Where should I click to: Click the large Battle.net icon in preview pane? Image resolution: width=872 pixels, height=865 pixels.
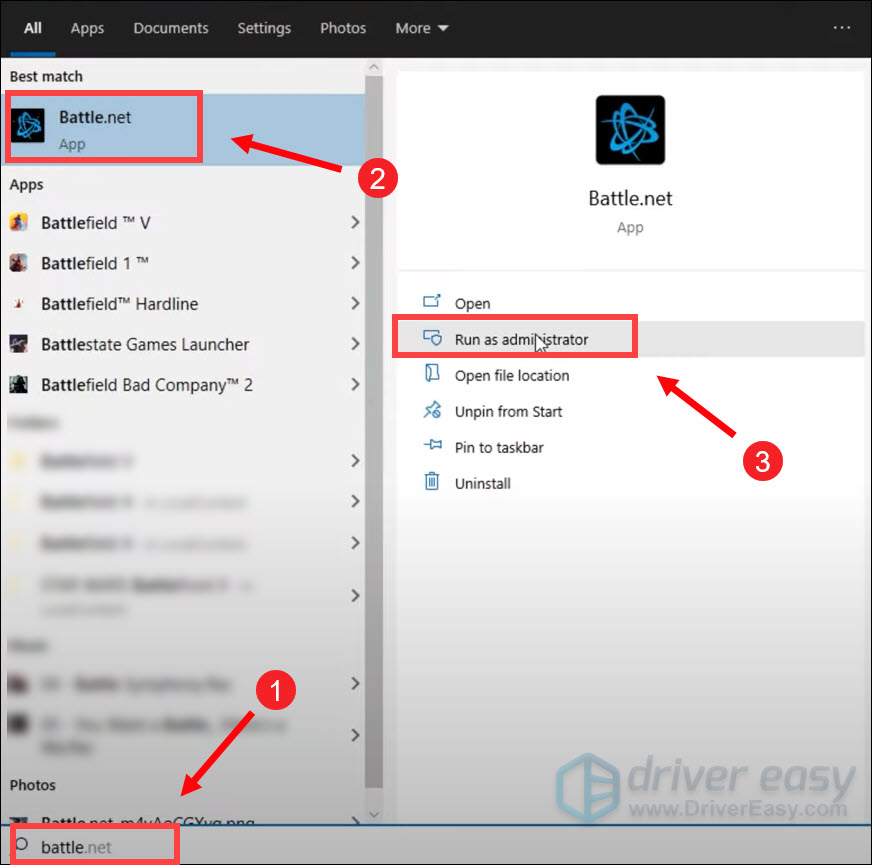[630, 130]
